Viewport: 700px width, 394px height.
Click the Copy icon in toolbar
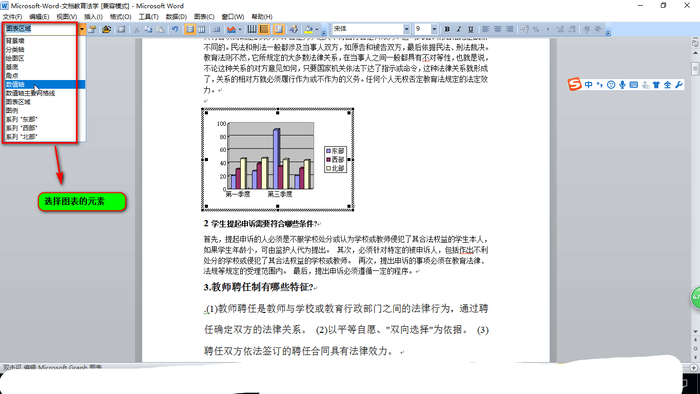click(x=148, y=29)
